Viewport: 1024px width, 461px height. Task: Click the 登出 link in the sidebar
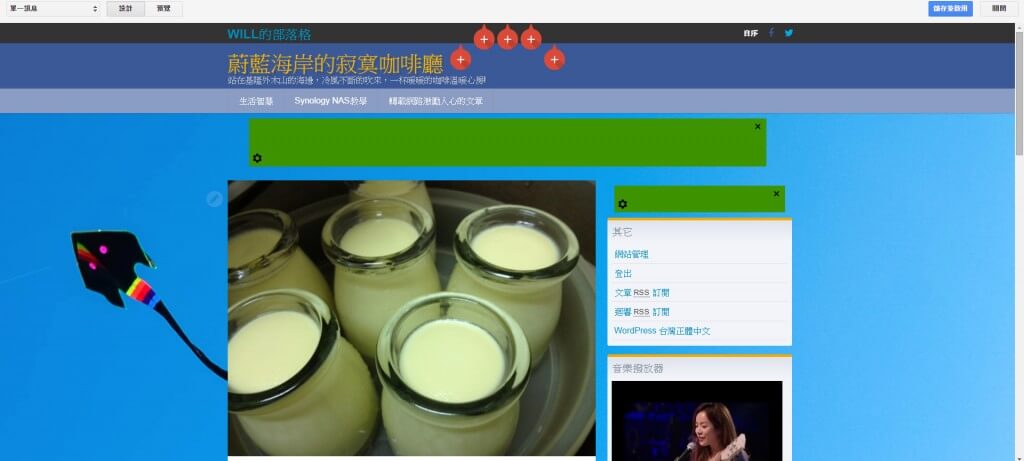[623, 274]
